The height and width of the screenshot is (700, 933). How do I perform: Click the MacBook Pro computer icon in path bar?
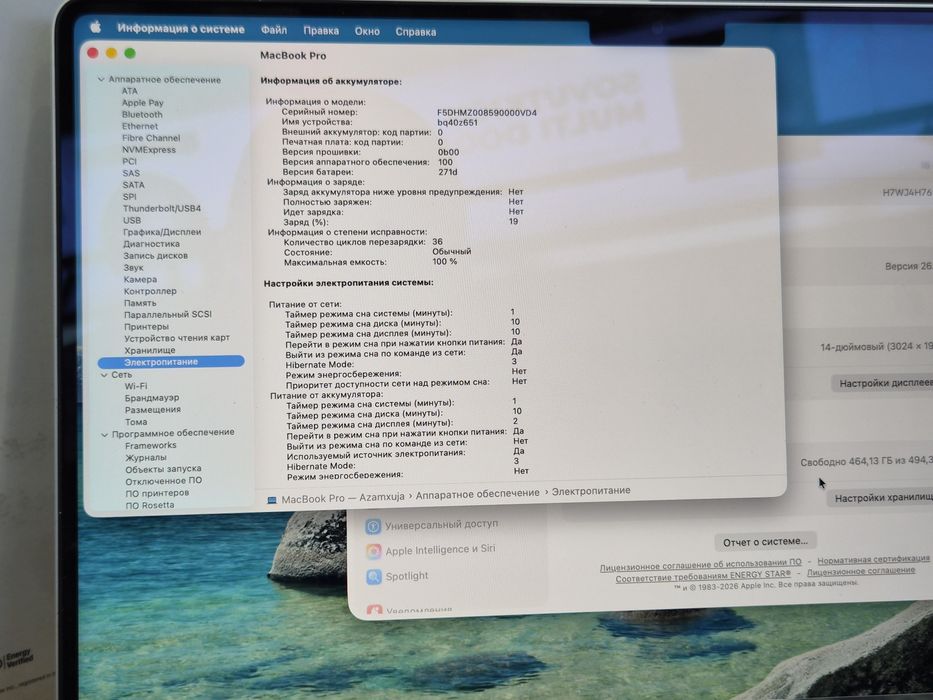pyautogui.click(x=272, y=500)
